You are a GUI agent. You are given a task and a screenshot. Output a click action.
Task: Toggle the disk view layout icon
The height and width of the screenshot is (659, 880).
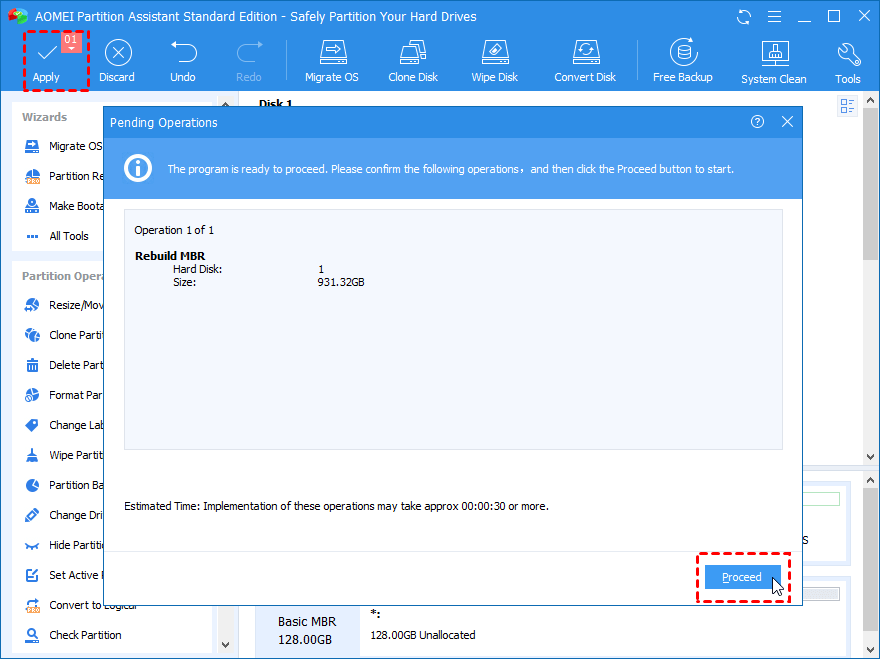pyautogui.click(x=848, y=106)
